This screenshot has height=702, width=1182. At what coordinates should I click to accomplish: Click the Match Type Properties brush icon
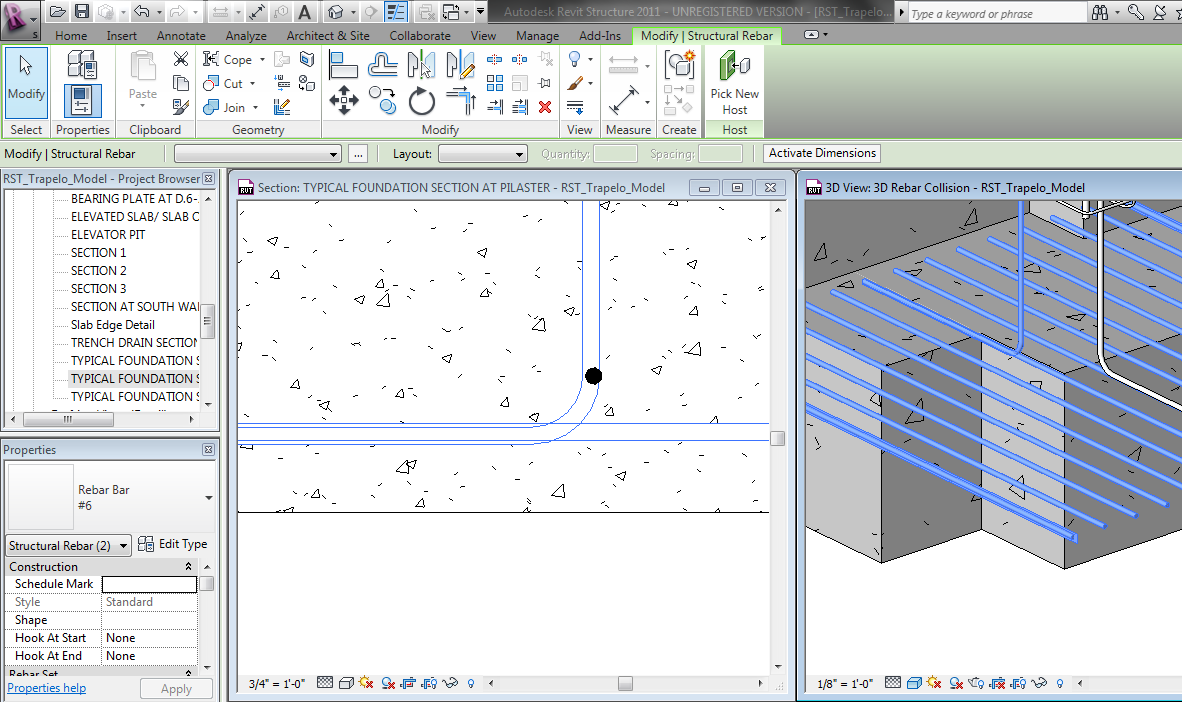tap(180, 107)
